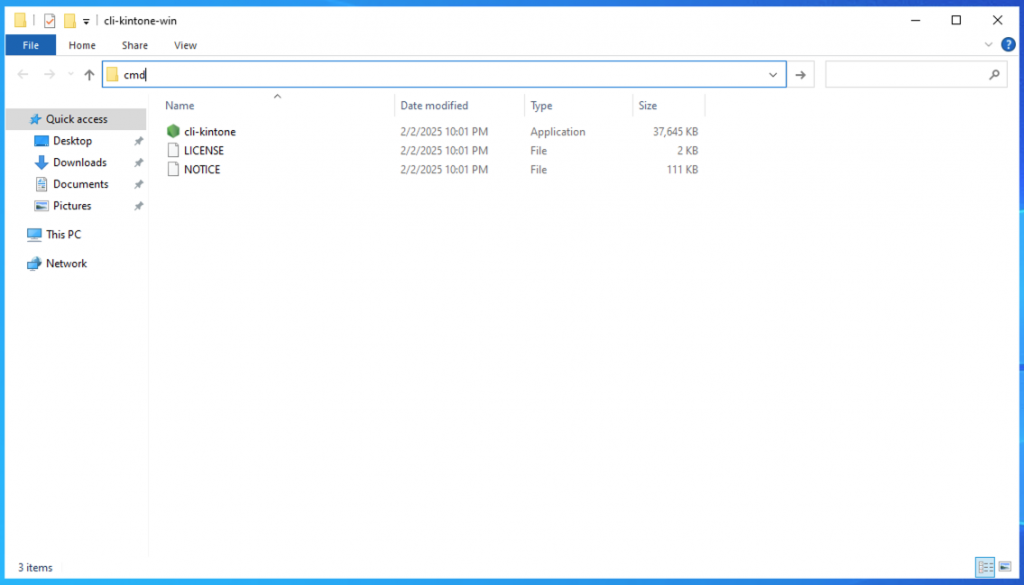Open Customize Quick Access Toolbar dropdown

(86, 22)
